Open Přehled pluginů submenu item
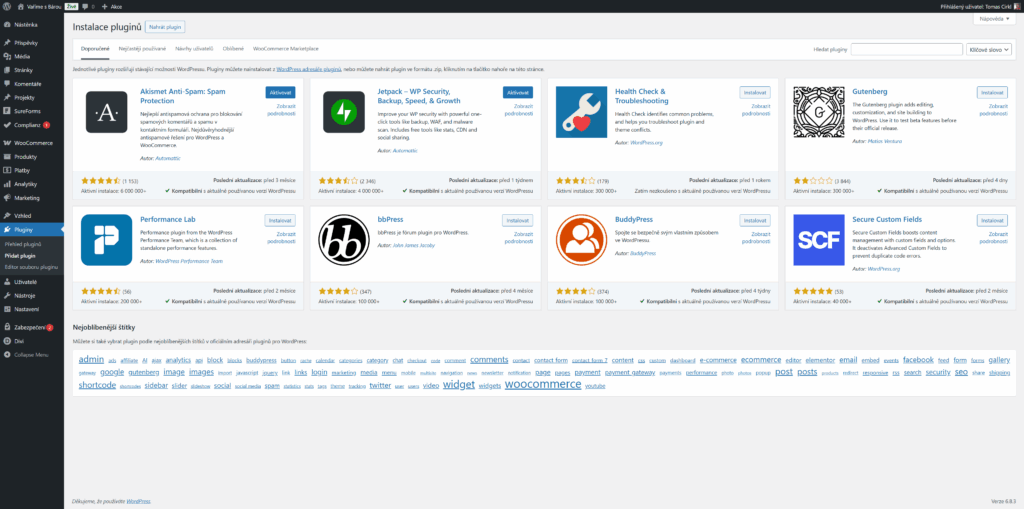The width and height of the screenshot is (1024, 509). pyautogui.click(x=23, y=243)
